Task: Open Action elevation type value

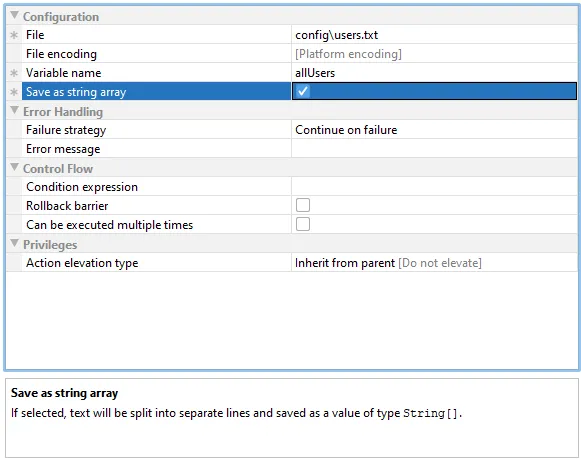Action: click(x=434, y=263)
